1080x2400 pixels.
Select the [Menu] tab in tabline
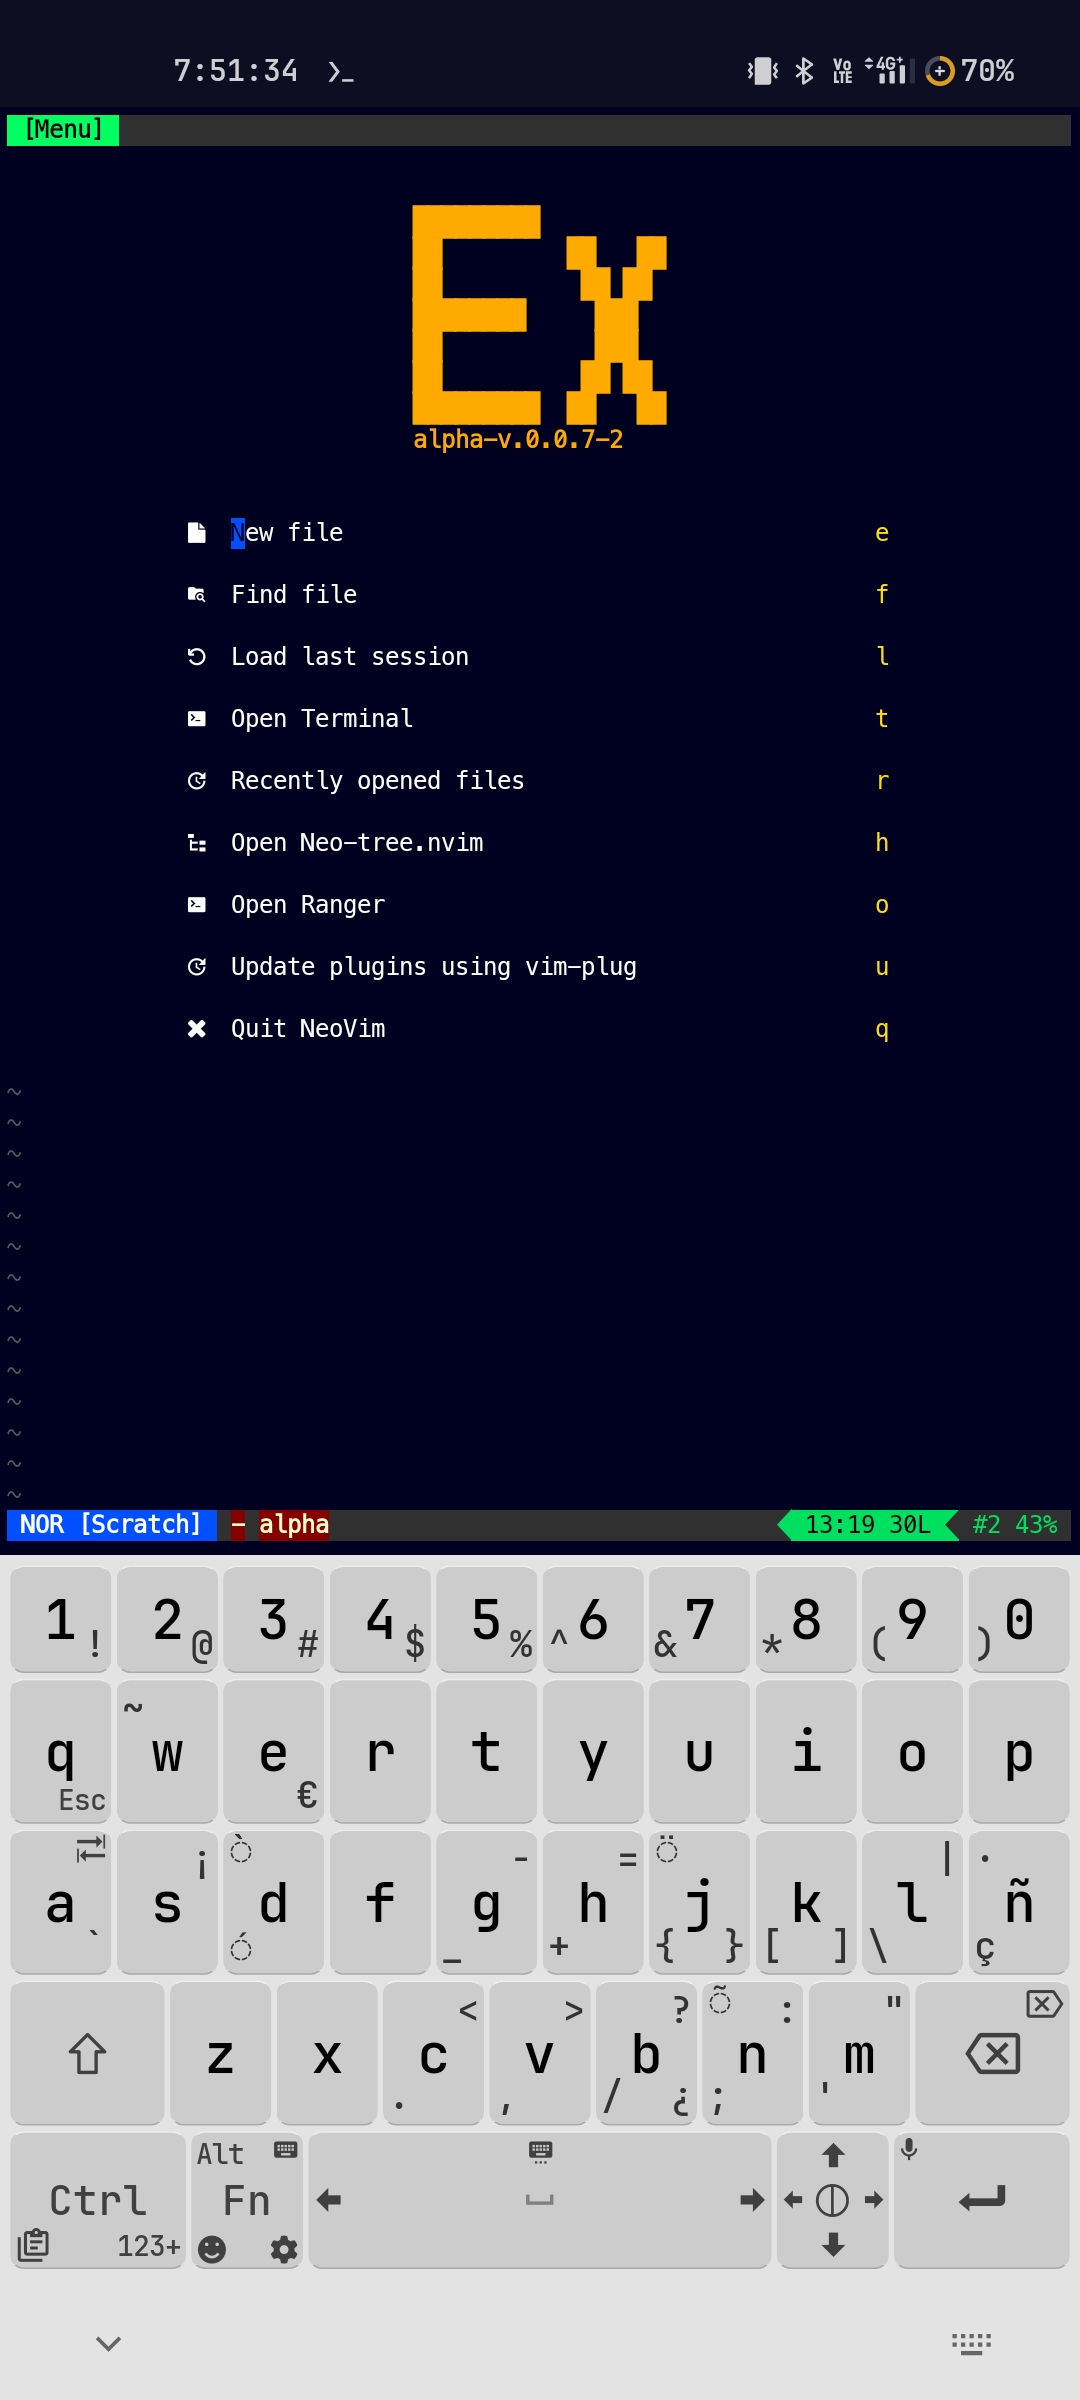click(x=63, y=130)
